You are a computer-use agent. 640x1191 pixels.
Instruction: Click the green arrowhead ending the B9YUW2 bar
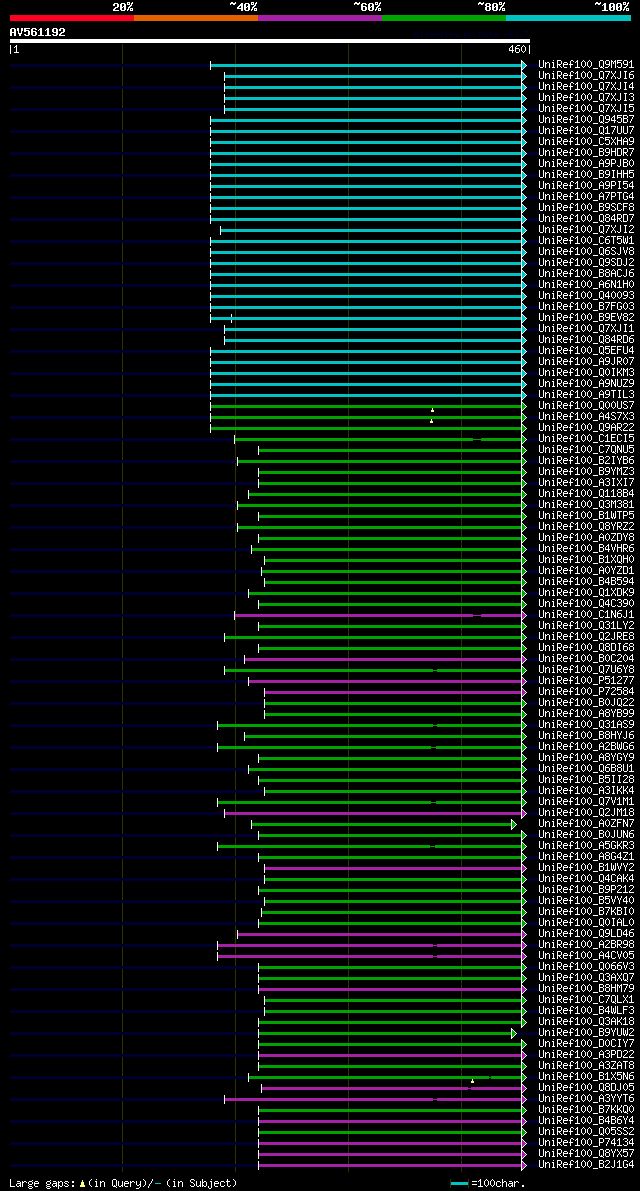514,1033
